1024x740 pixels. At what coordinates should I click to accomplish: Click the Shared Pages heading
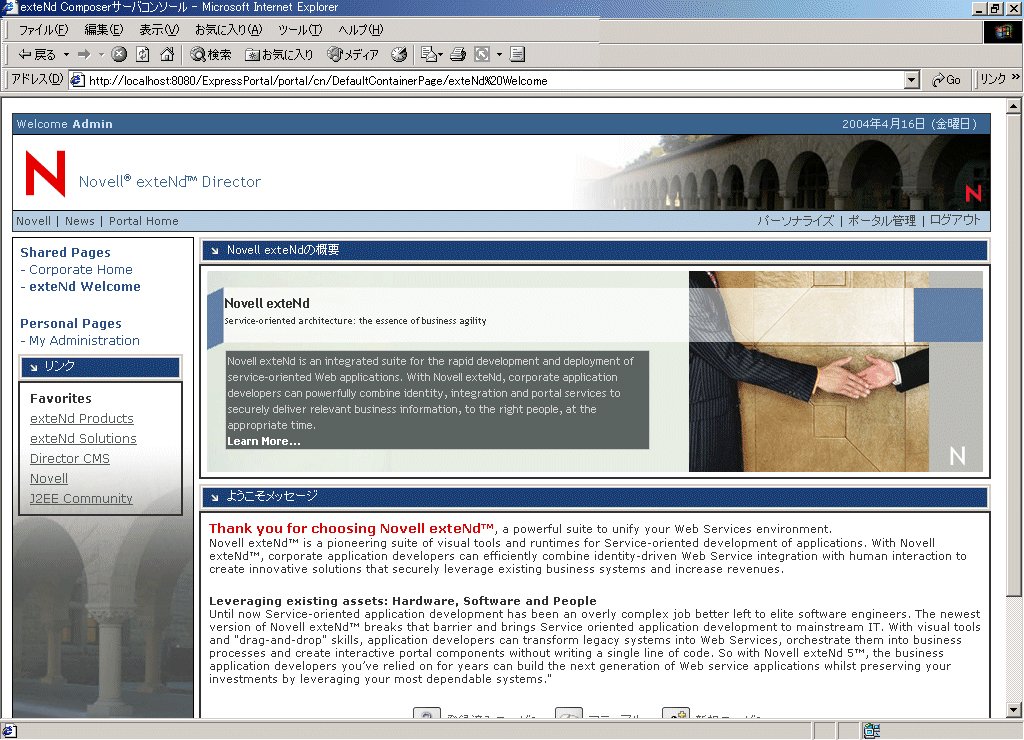click(x=65, y=253)
